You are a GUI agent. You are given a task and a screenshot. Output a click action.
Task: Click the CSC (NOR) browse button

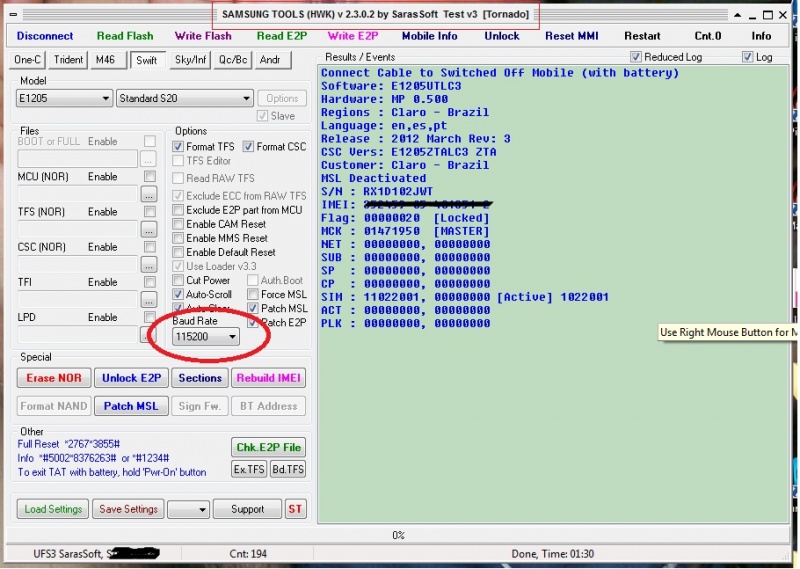[149, 265]
